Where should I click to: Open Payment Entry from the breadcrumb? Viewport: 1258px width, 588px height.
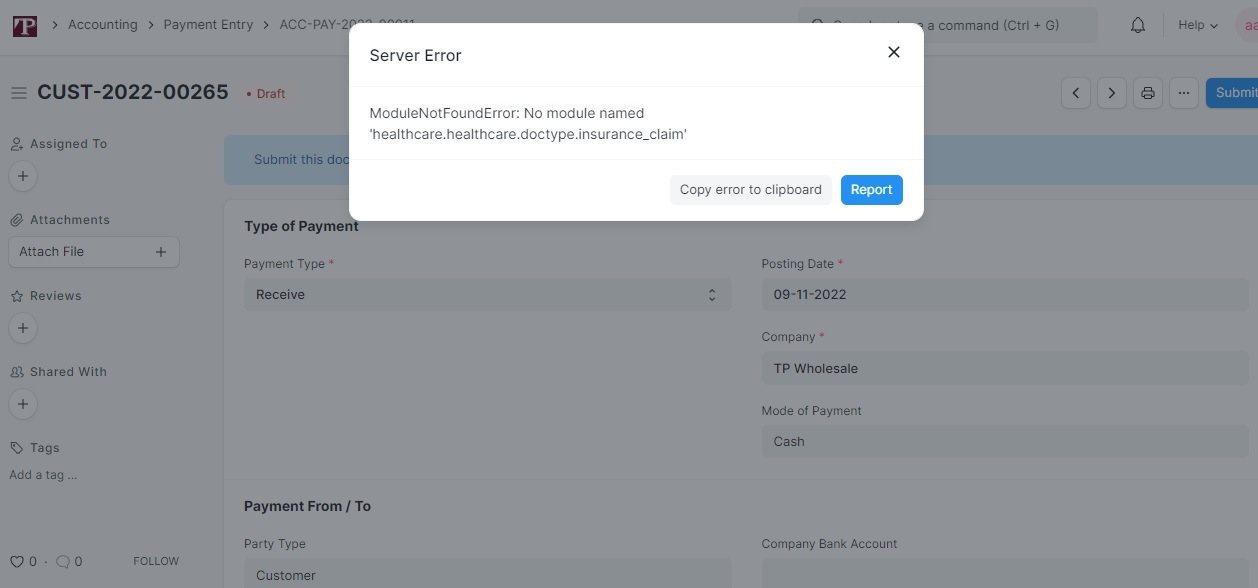coord(208,24)
